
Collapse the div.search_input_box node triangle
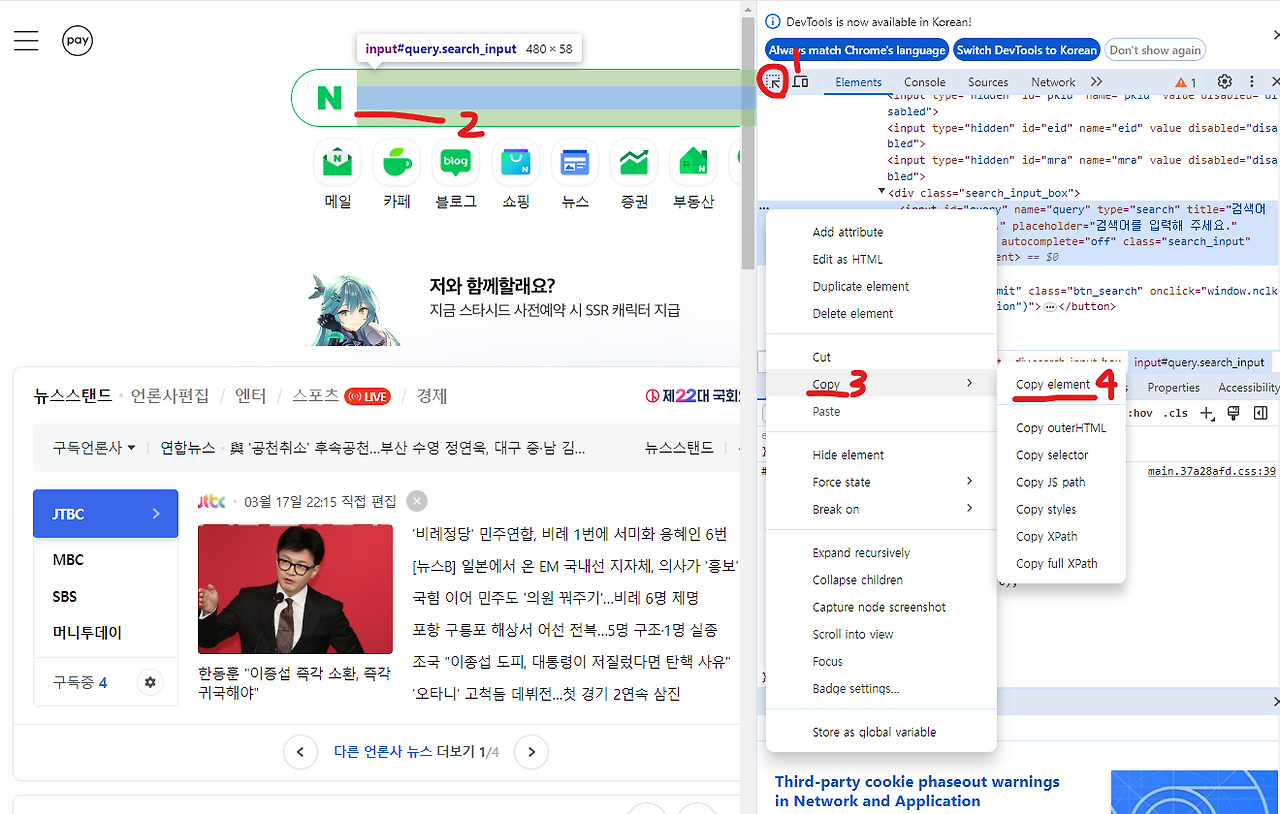tap(882, 192)
